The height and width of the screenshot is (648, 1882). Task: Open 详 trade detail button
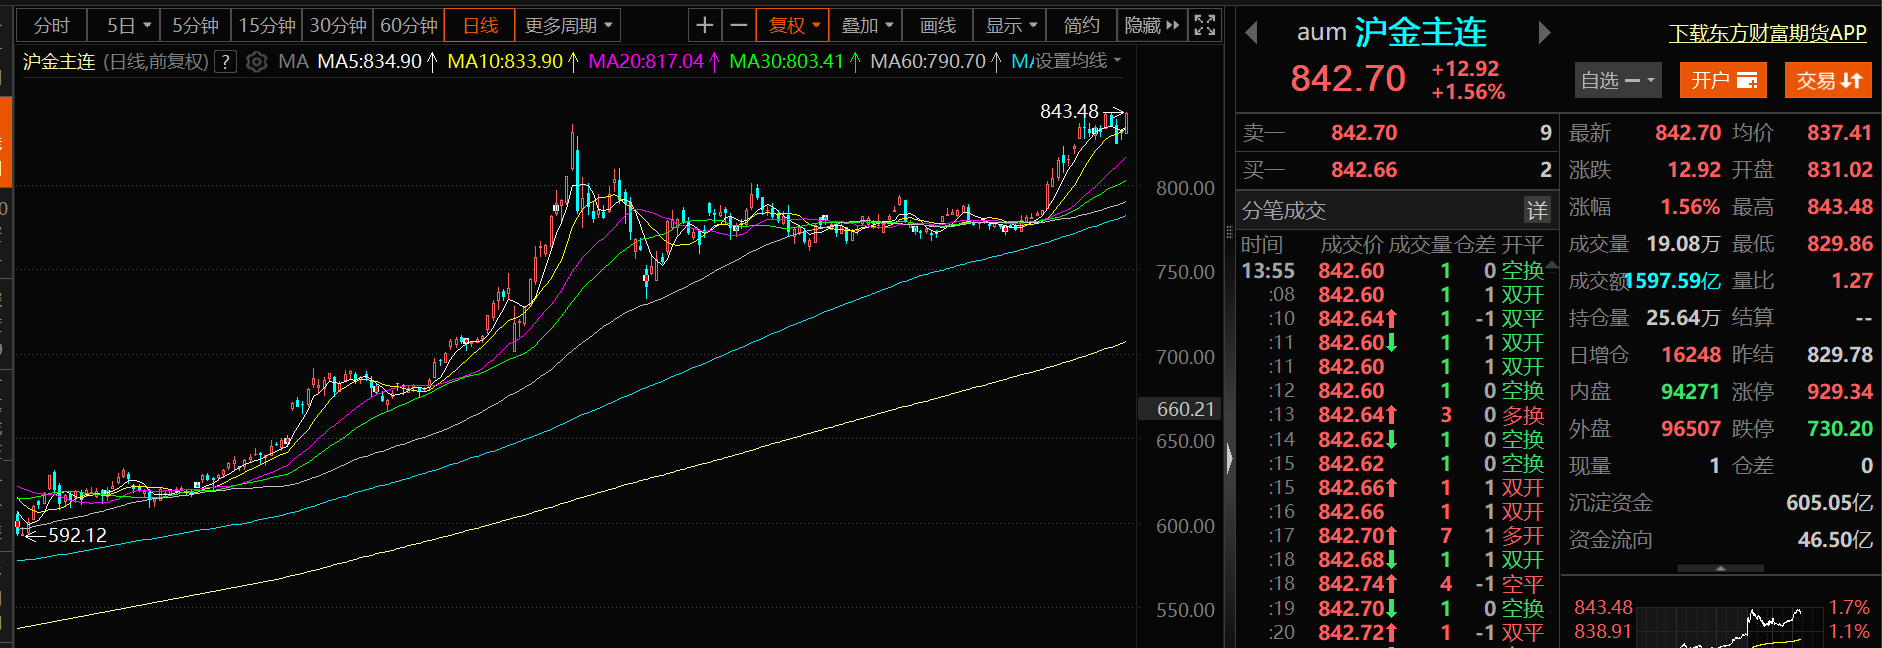coord(1537,210)
